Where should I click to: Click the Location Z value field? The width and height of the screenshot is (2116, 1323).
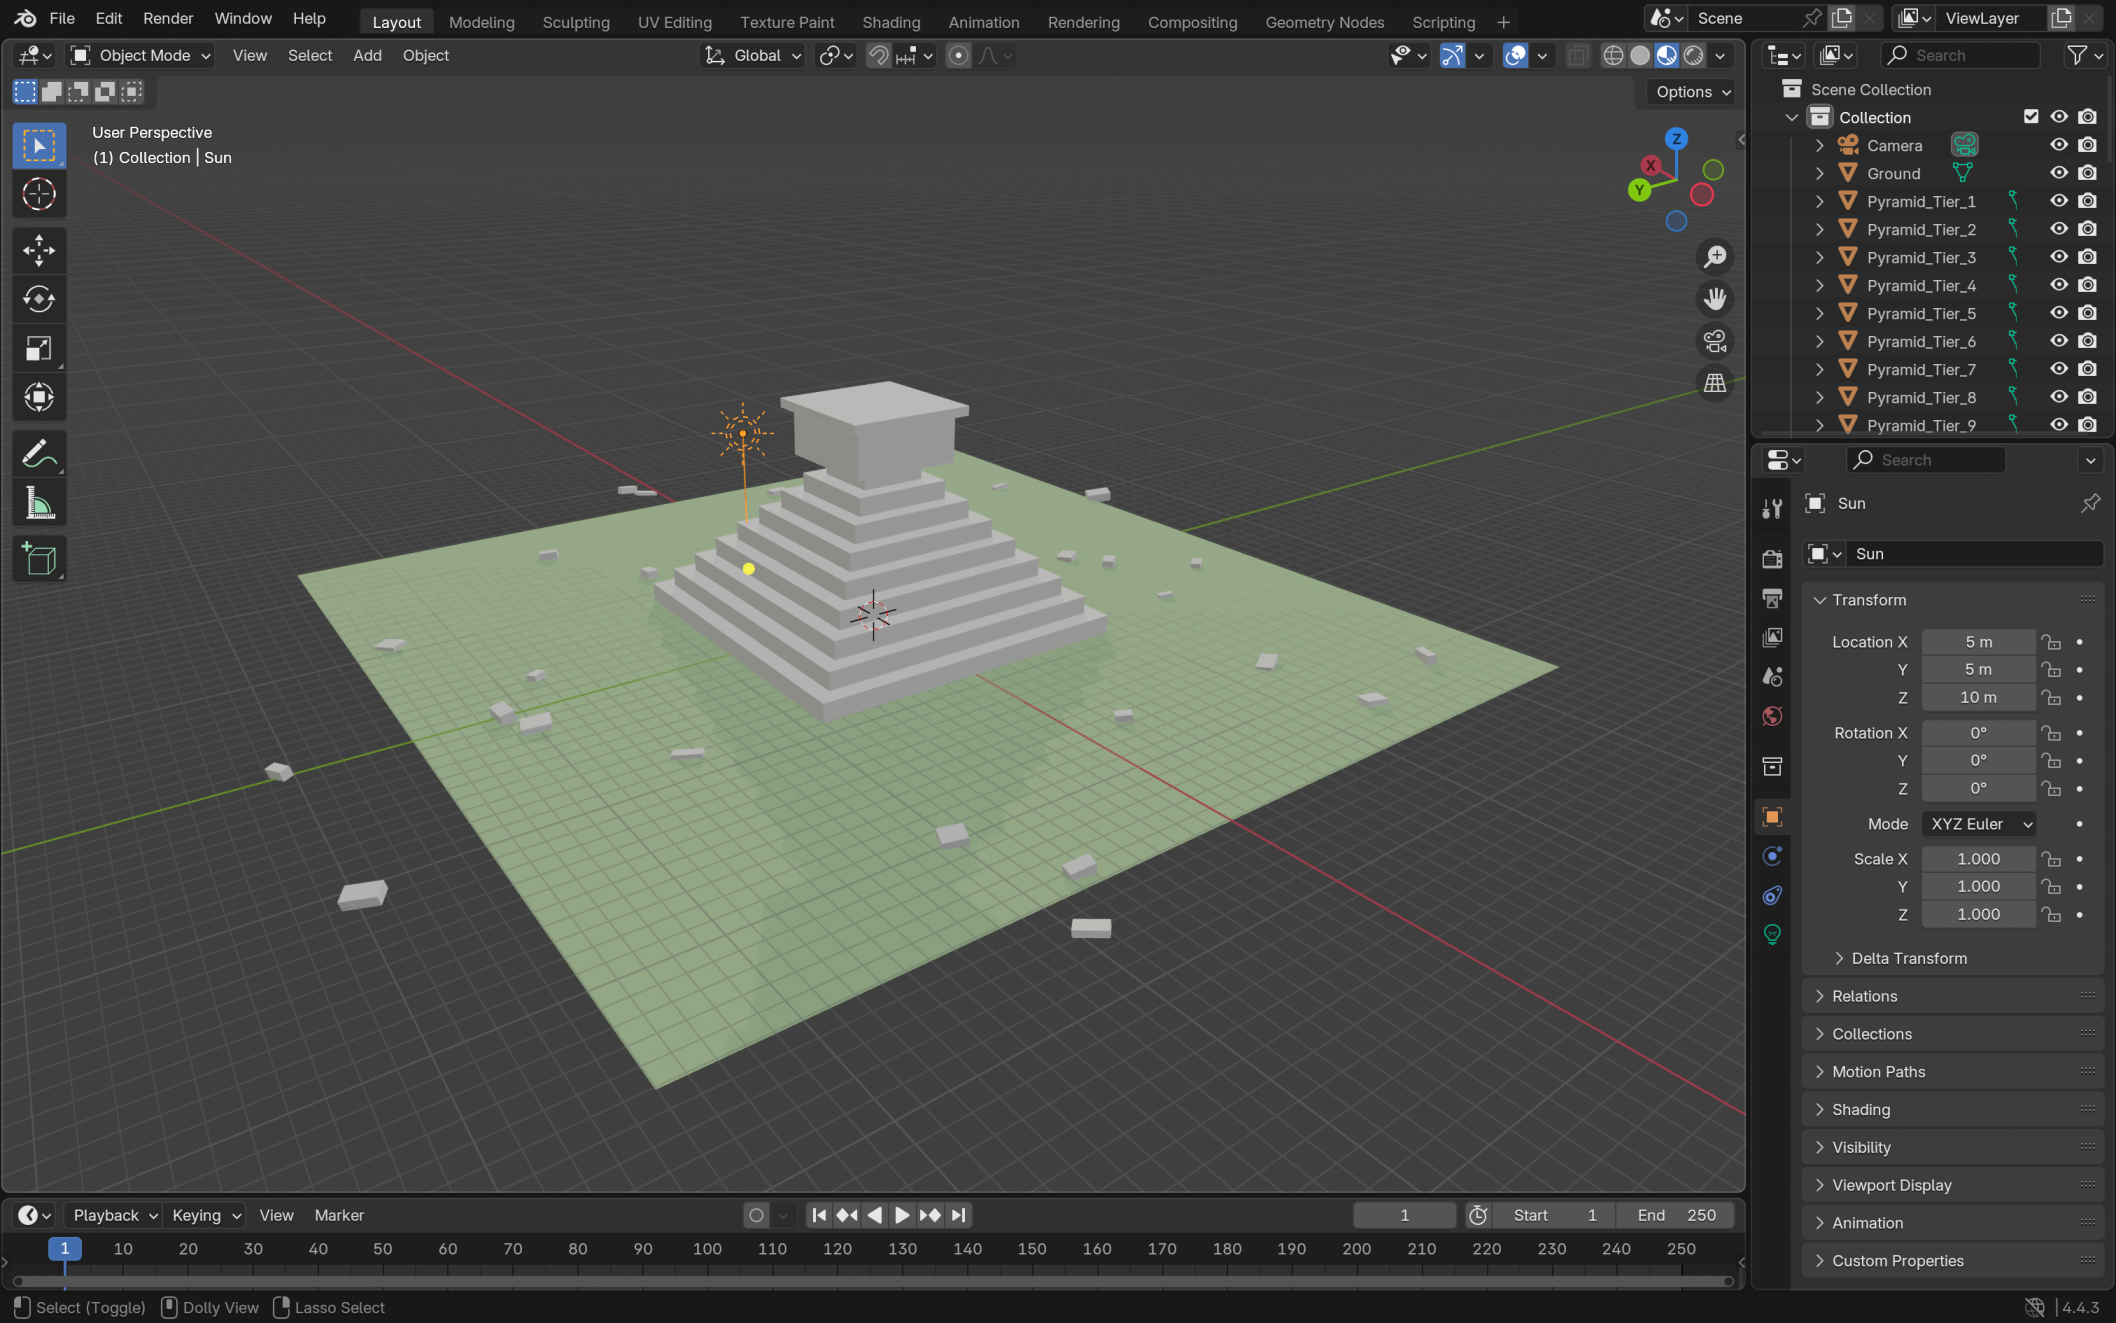click(1977, 697)
